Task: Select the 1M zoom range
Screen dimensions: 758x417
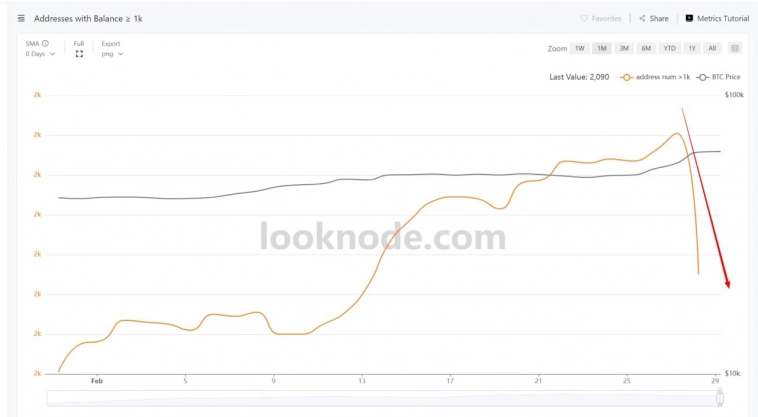Action: (x=601, y=48)
